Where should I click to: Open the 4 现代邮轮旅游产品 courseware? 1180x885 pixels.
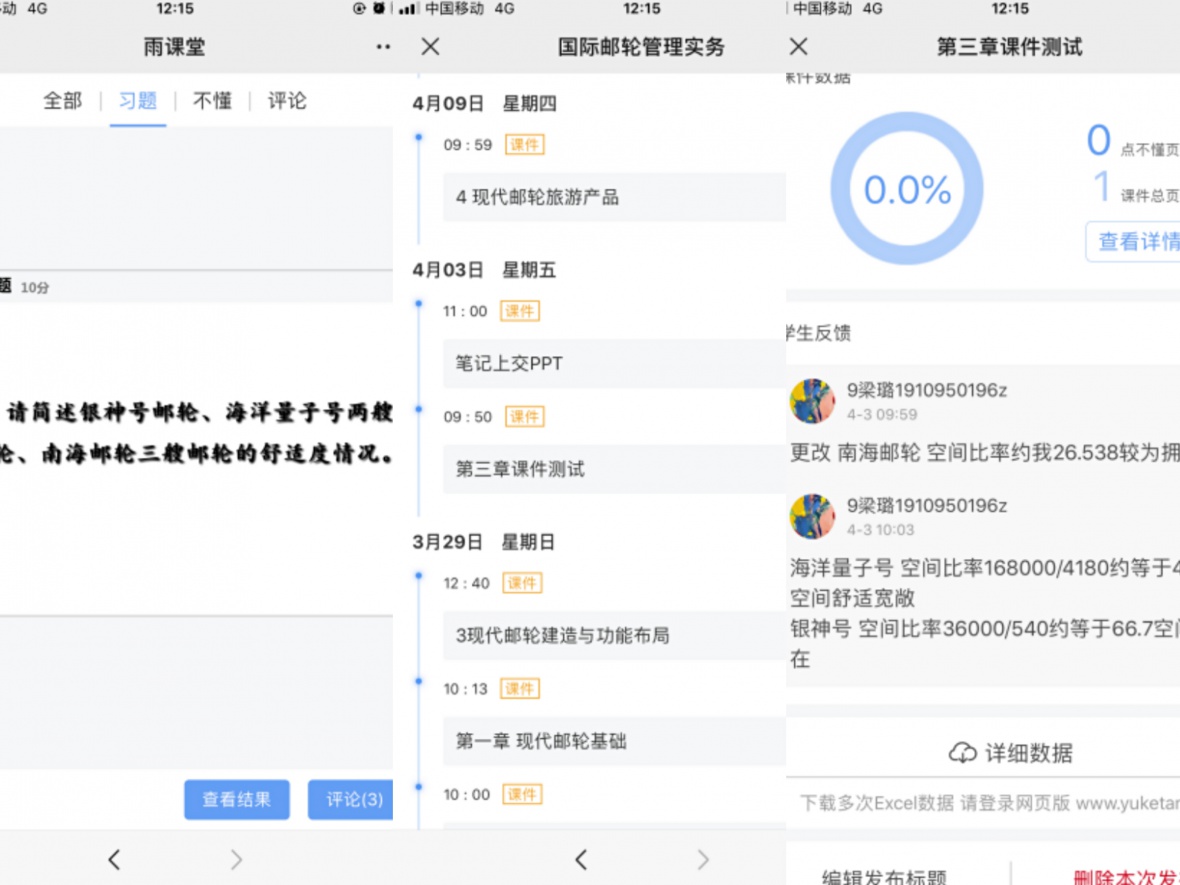pyautogui.click(x=613, y=197)
